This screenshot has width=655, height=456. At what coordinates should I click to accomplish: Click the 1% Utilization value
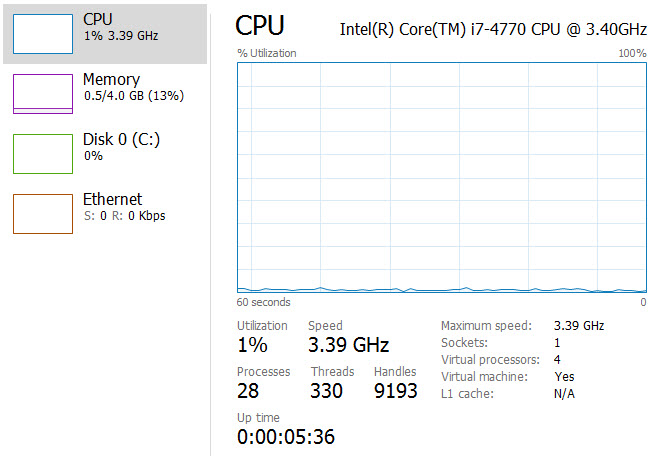252,346
